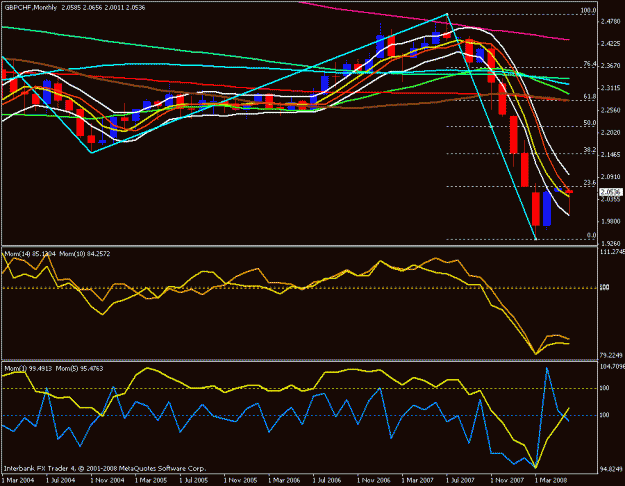Click the 2.4780 price axis value

pyautogui.click(x=611, y=22)
